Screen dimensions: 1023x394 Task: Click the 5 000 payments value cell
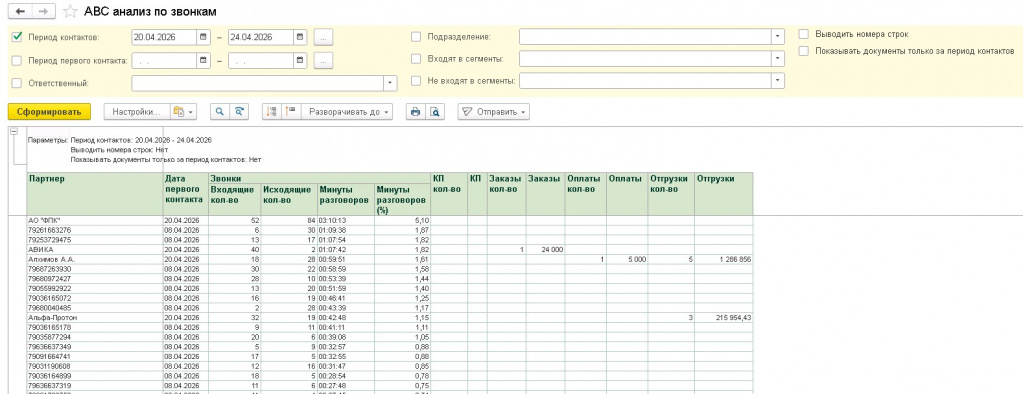click(627, 259)
